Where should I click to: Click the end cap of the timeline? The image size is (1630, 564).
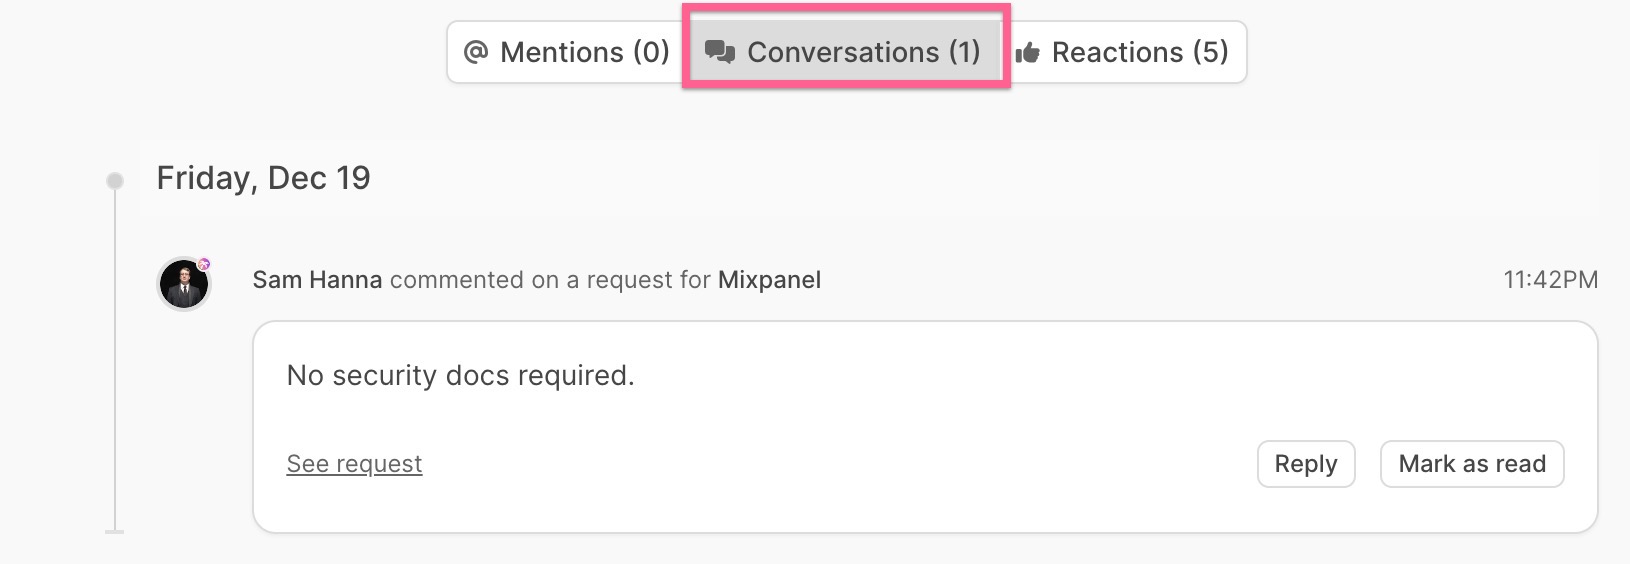(115, 531)
